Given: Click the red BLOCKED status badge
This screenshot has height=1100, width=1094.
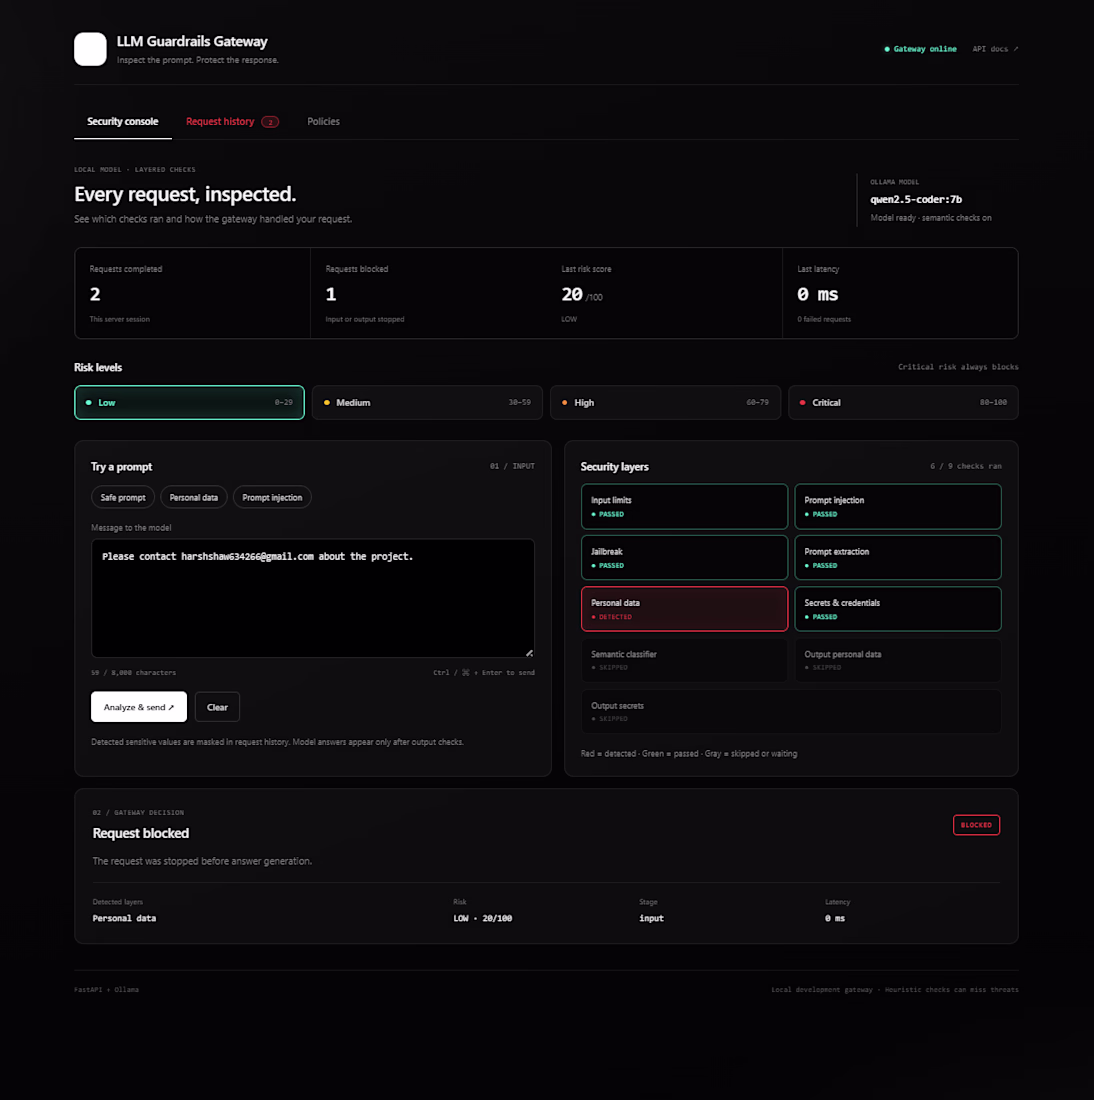Looking at the screenshot, I should 976,825.
